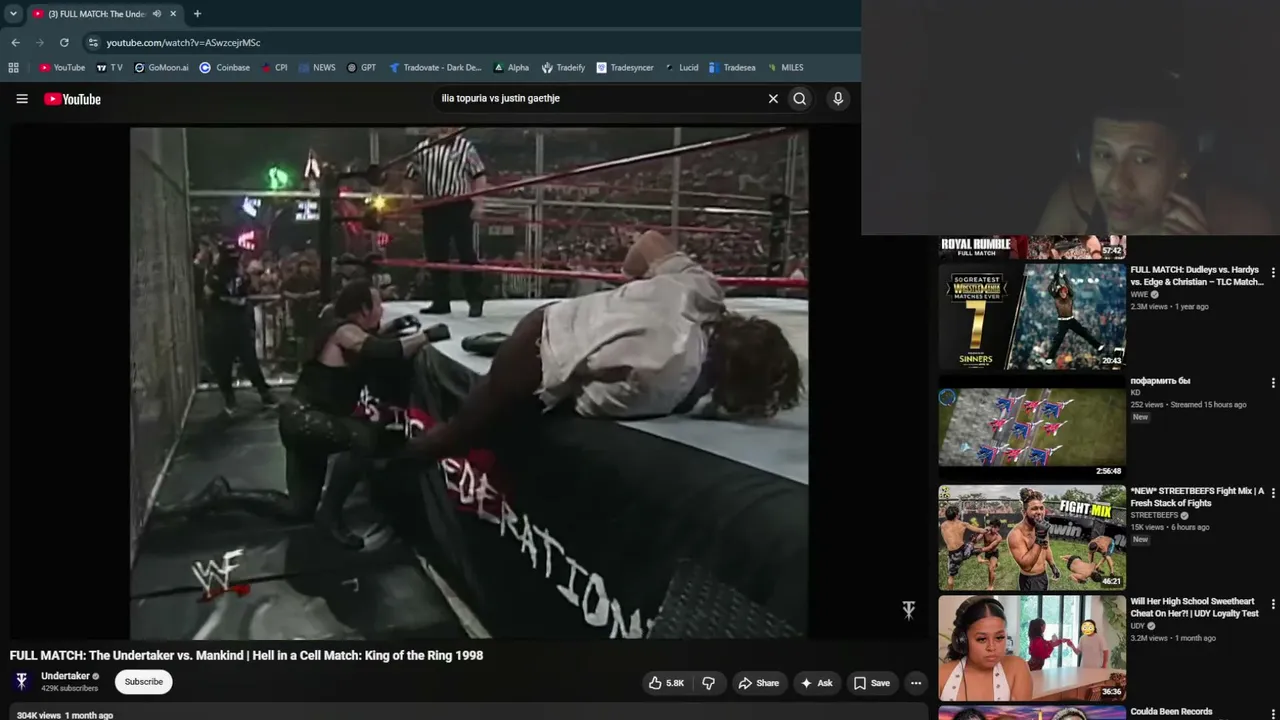1280x720 pixels.
Task: Open the Ask AI feature
Action: coord(816,683)
